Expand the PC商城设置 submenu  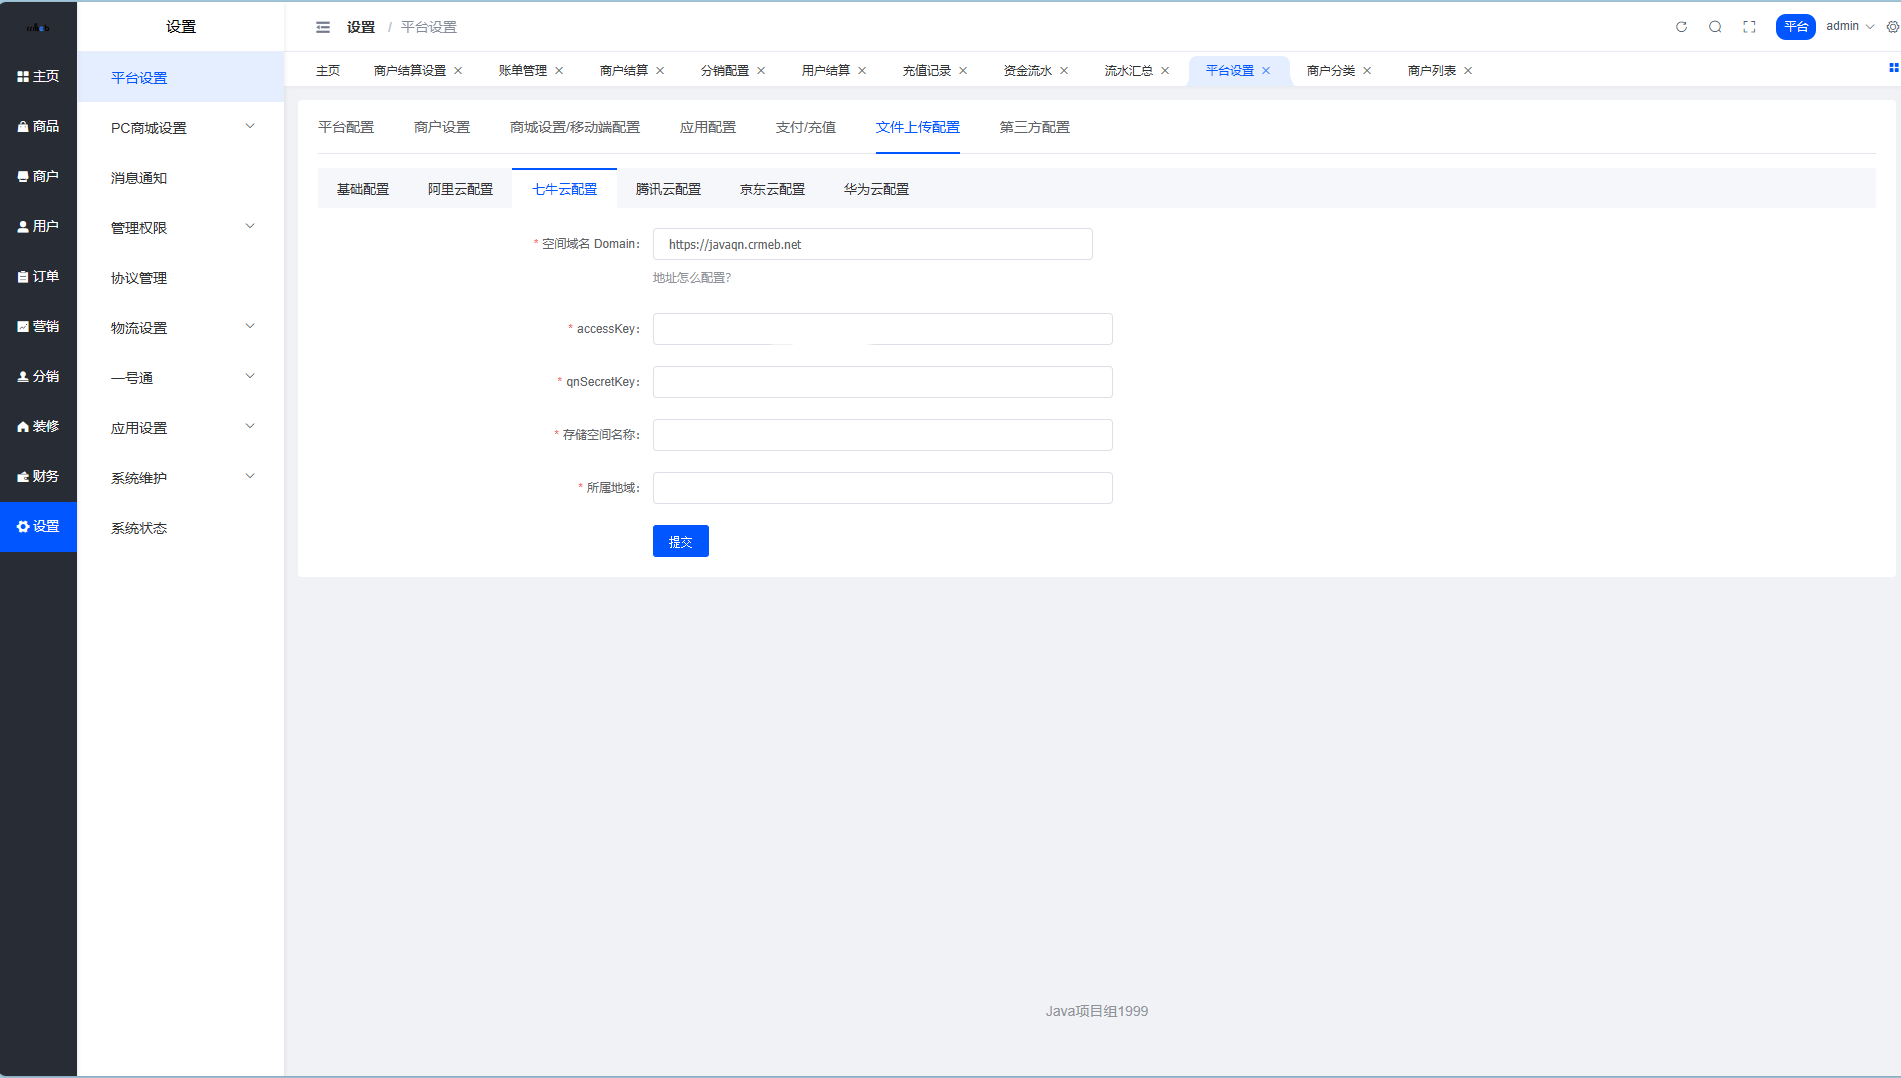click(x=180, y=127)
